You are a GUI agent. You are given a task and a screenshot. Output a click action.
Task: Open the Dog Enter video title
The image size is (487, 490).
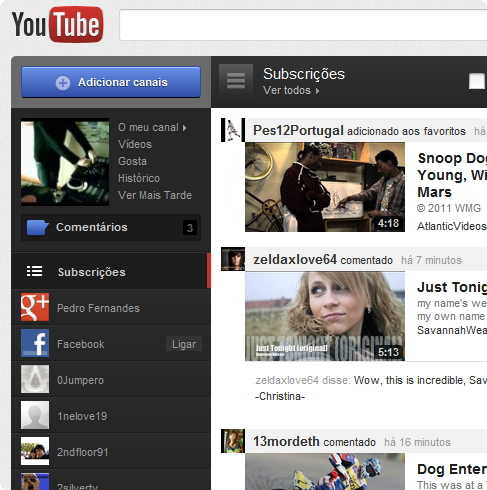pos(452,469)
